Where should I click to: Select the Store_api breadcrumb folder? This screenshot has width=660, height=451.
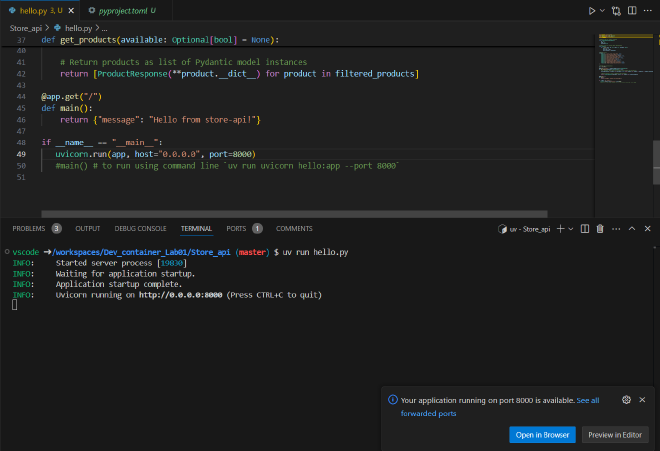26,28
